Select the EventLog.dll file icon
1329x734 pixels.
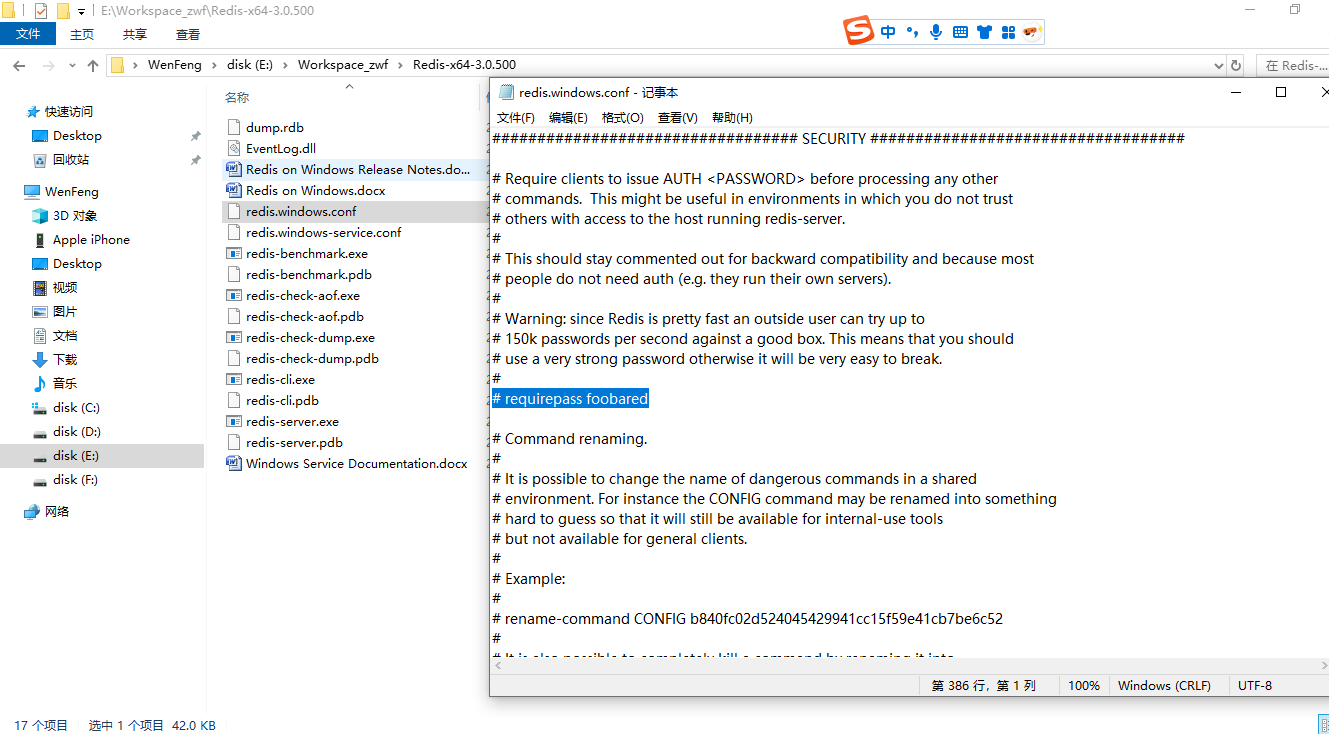tap(233, 149)
